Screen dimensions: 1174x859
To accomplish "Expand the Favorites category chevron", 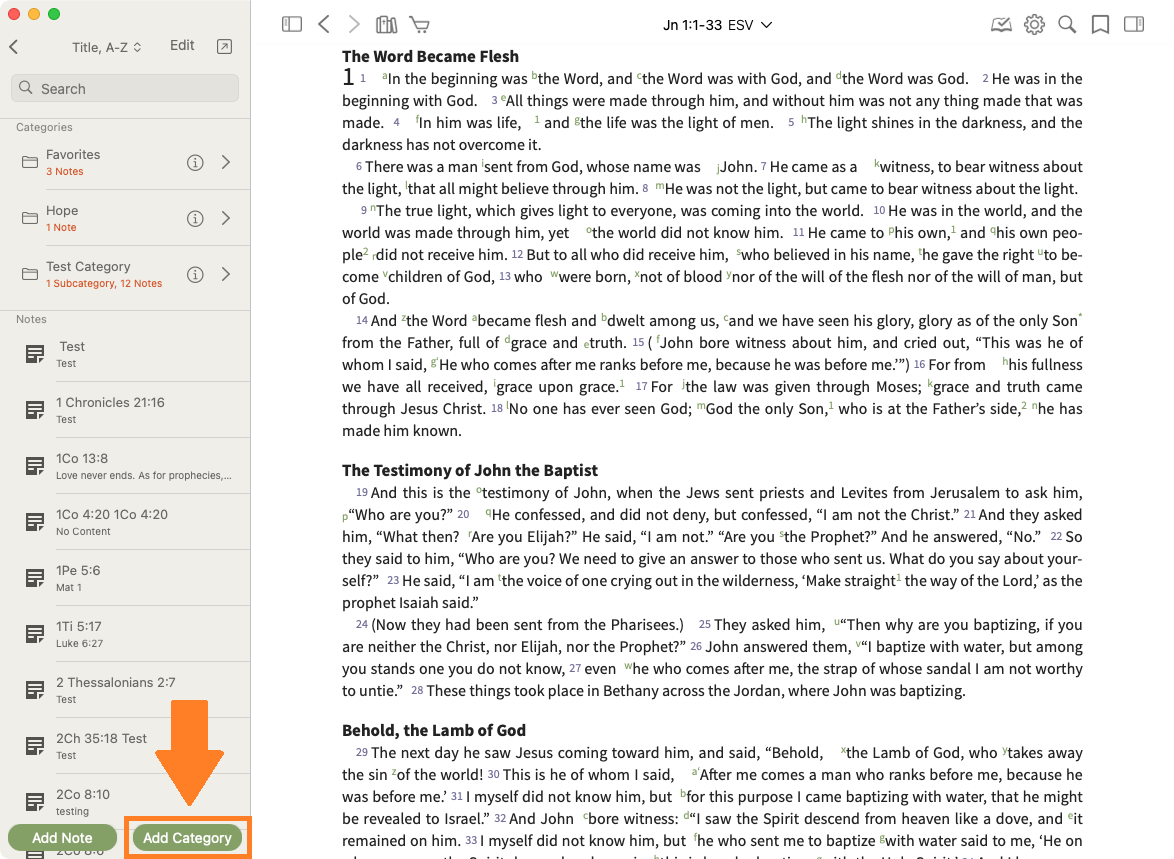I will coord(226,163).
